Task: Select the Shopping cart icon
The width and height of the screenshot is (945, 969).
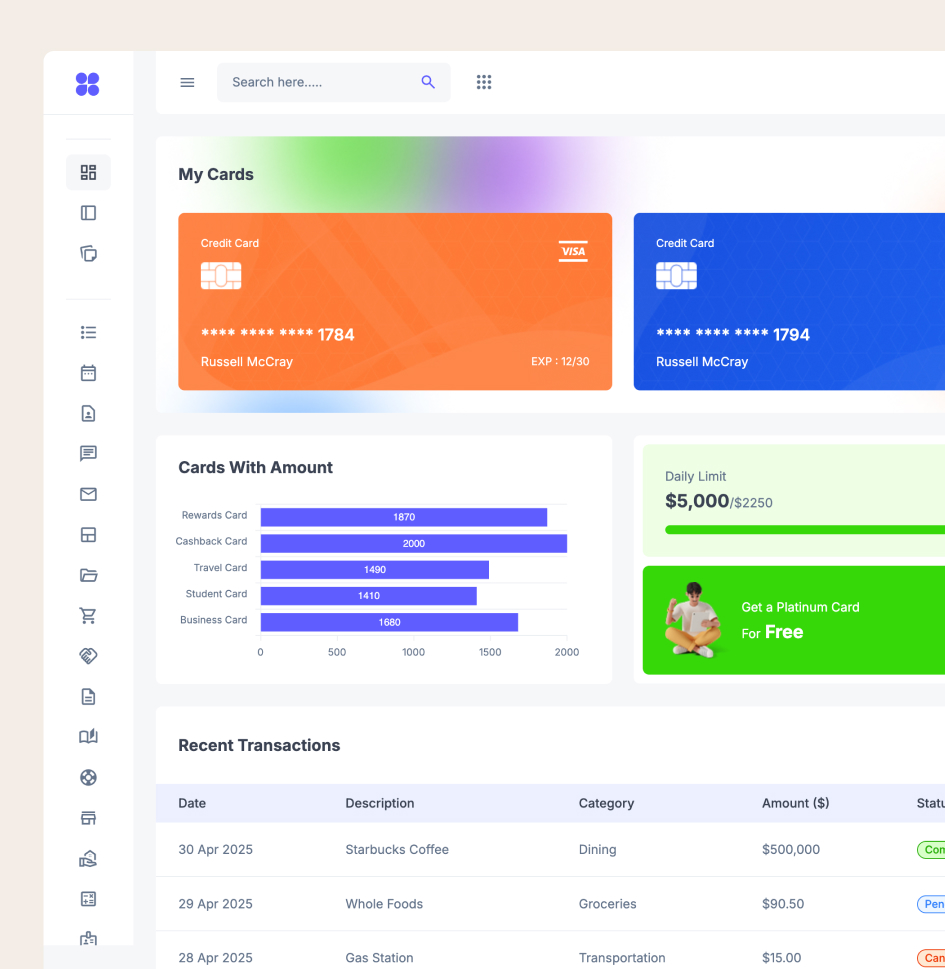Action: pyautogui.click(x=88, y=615)
